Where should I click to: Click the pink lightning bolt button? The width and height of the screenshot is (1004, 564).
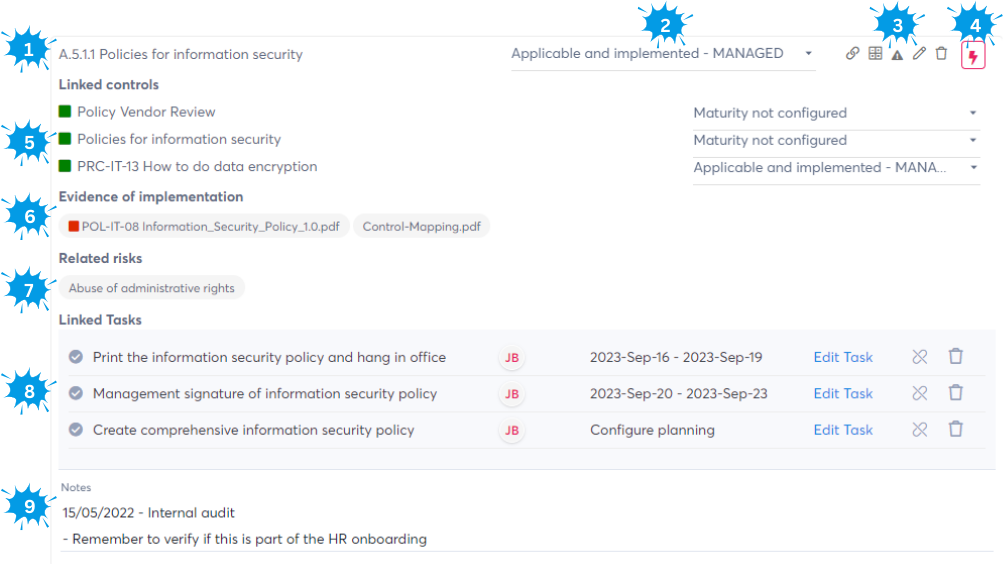coord(973,55)
